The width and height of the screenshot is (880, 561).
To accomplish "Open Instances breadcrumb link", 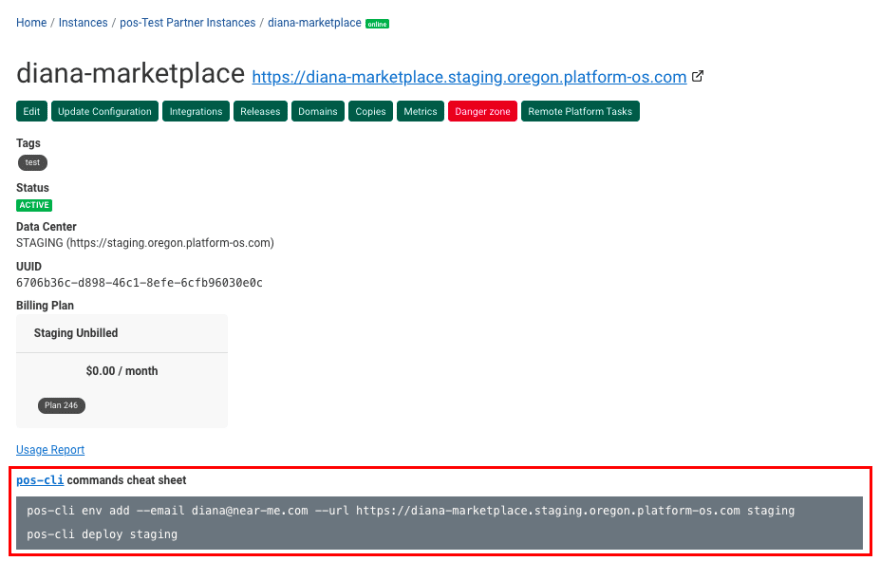I will [83, 23].
